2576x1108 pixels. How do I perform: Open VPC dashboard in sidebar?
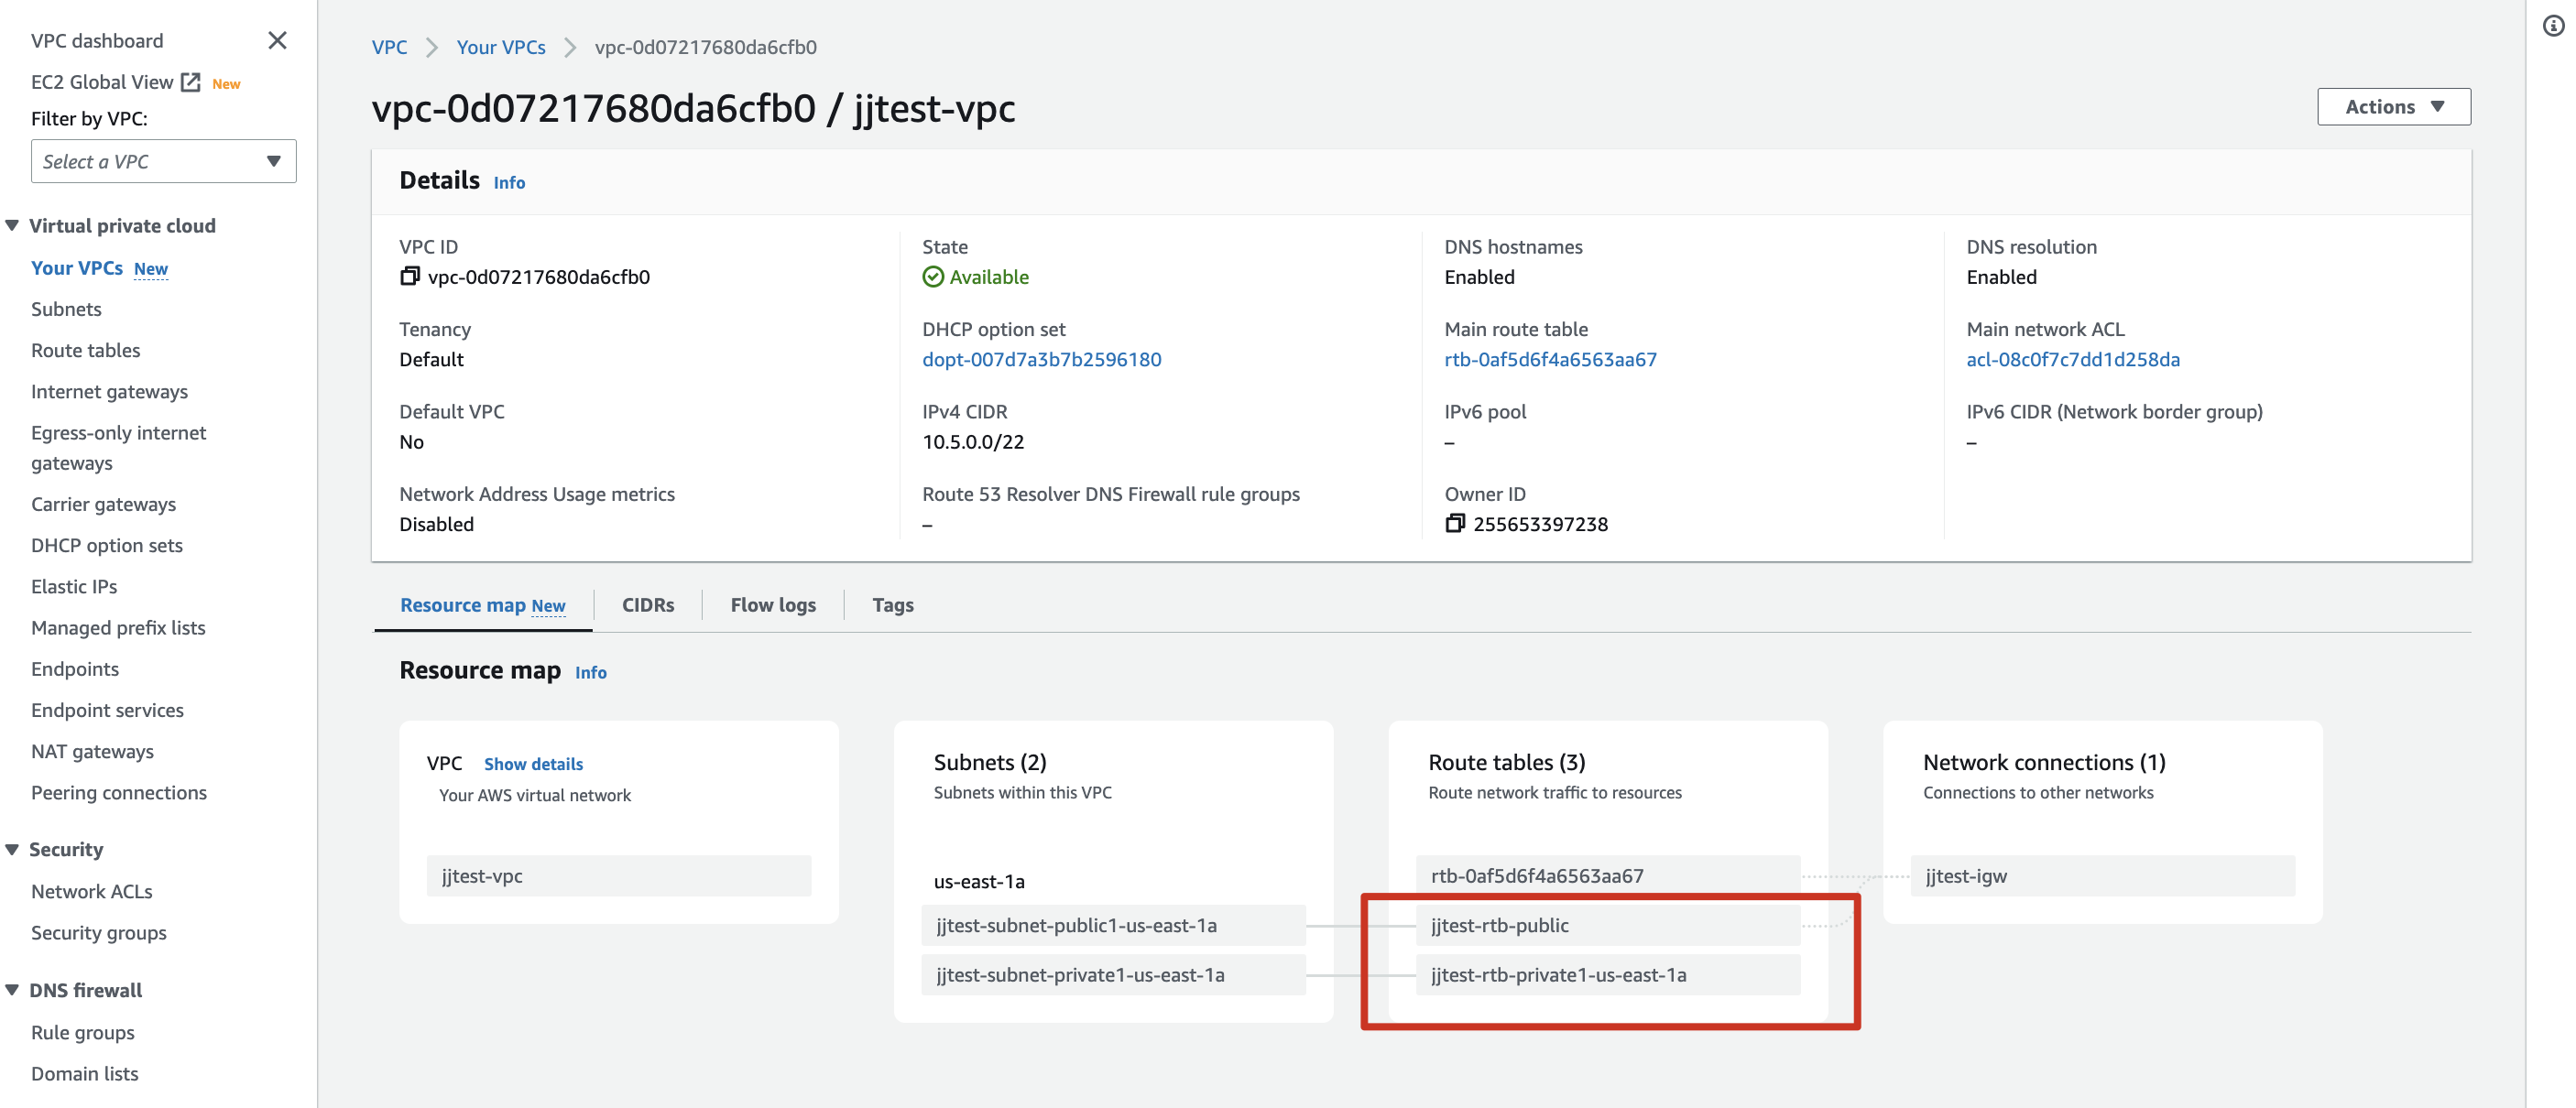[97, 40]
